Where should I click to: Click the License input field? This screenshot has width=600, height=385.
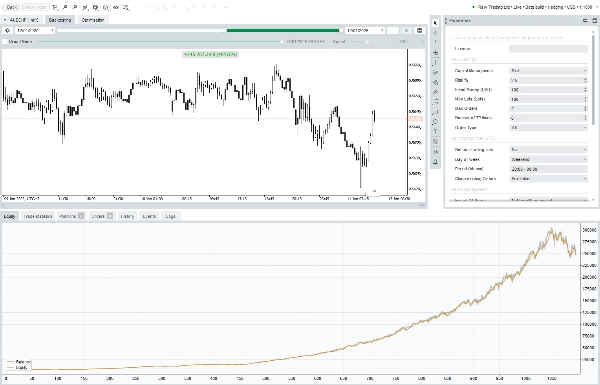[548, 49]
